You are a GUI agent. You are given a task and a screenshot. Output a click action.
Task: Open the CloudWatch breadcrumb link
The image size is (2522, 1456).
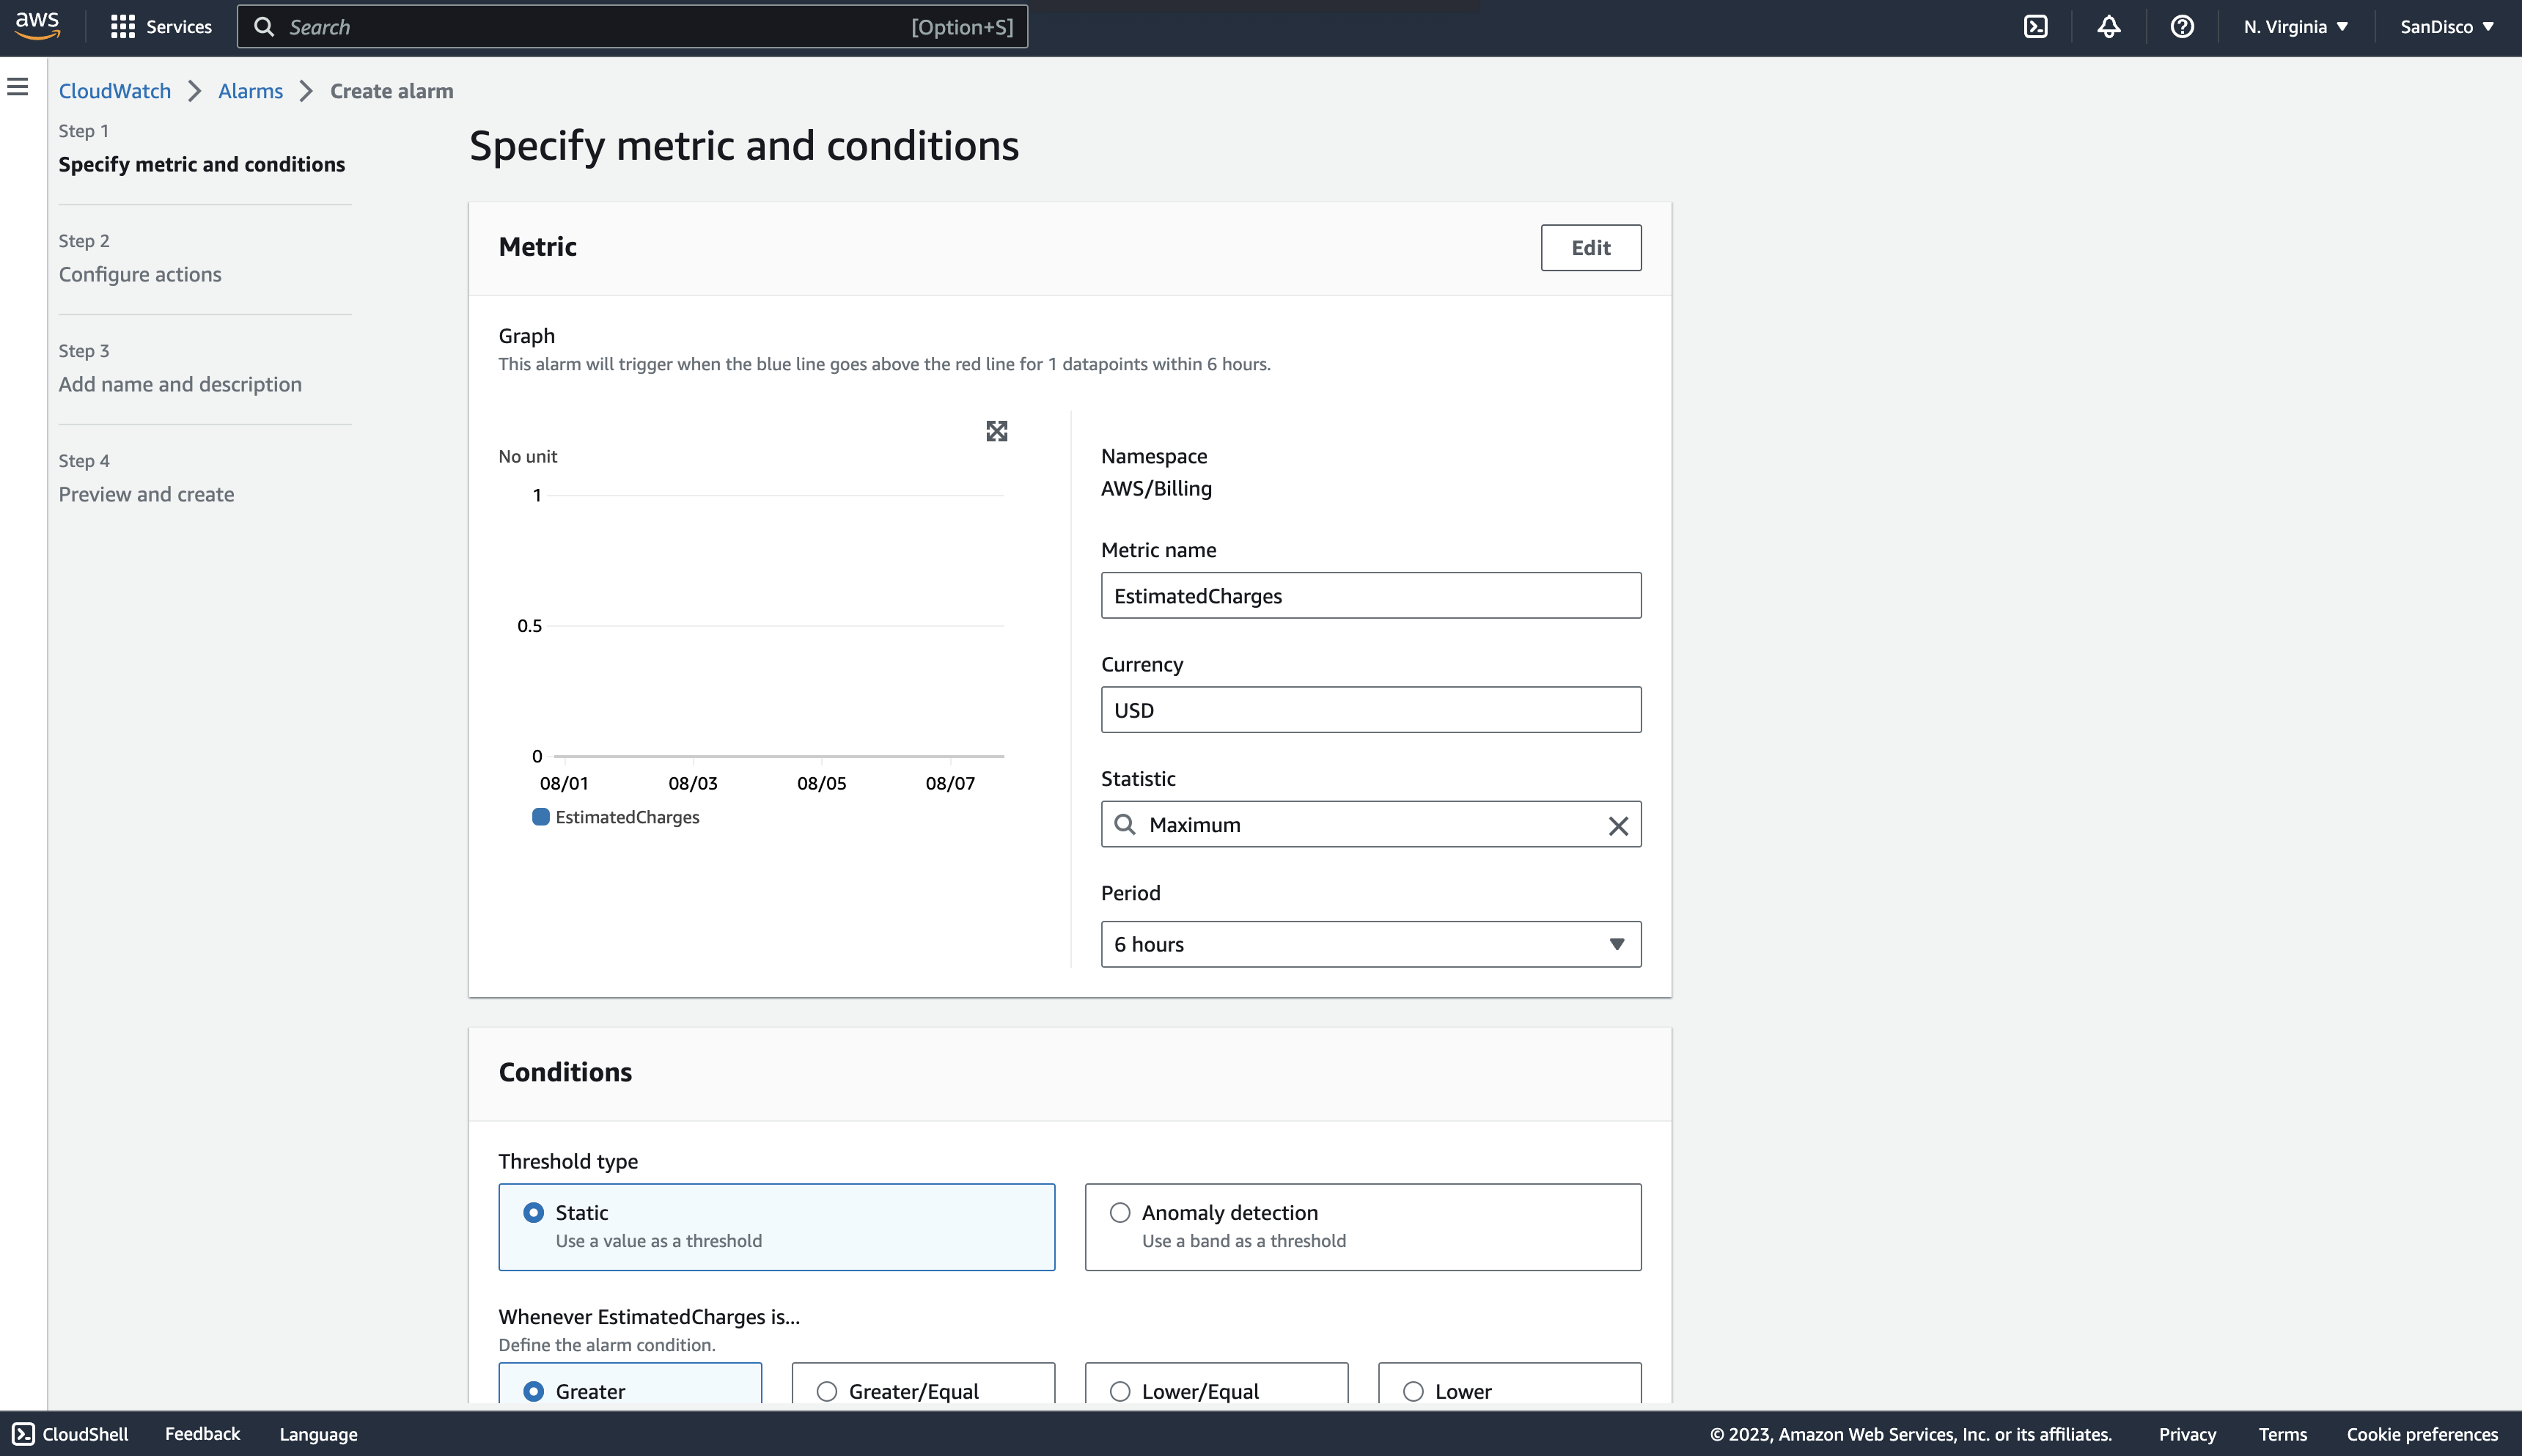(x=114, y=91)
